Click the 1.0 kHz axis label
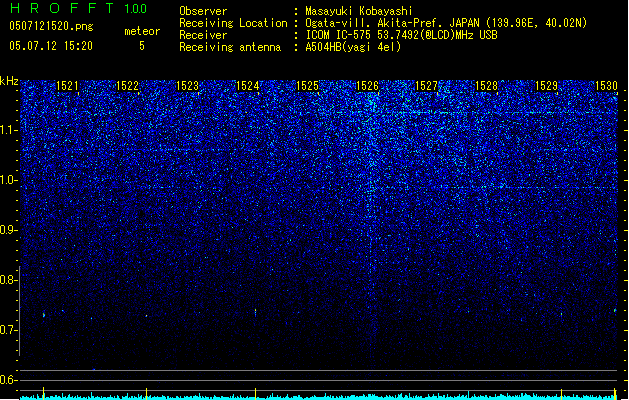The image size is (629, 400). point(9,180)
